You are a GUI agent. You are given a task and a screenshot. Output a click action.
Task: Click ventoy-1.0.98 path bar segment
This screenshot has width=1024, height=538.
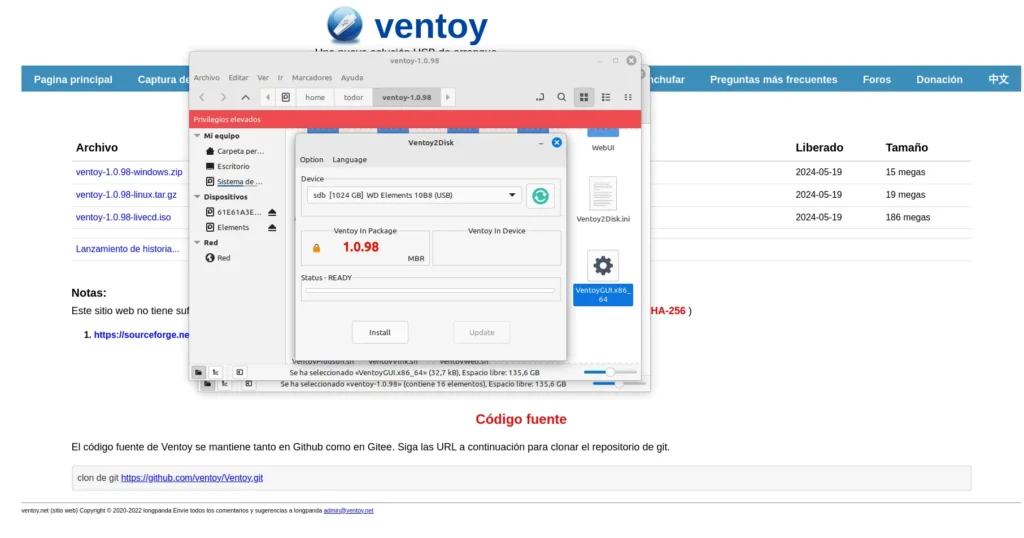click(x=407, y=97)
